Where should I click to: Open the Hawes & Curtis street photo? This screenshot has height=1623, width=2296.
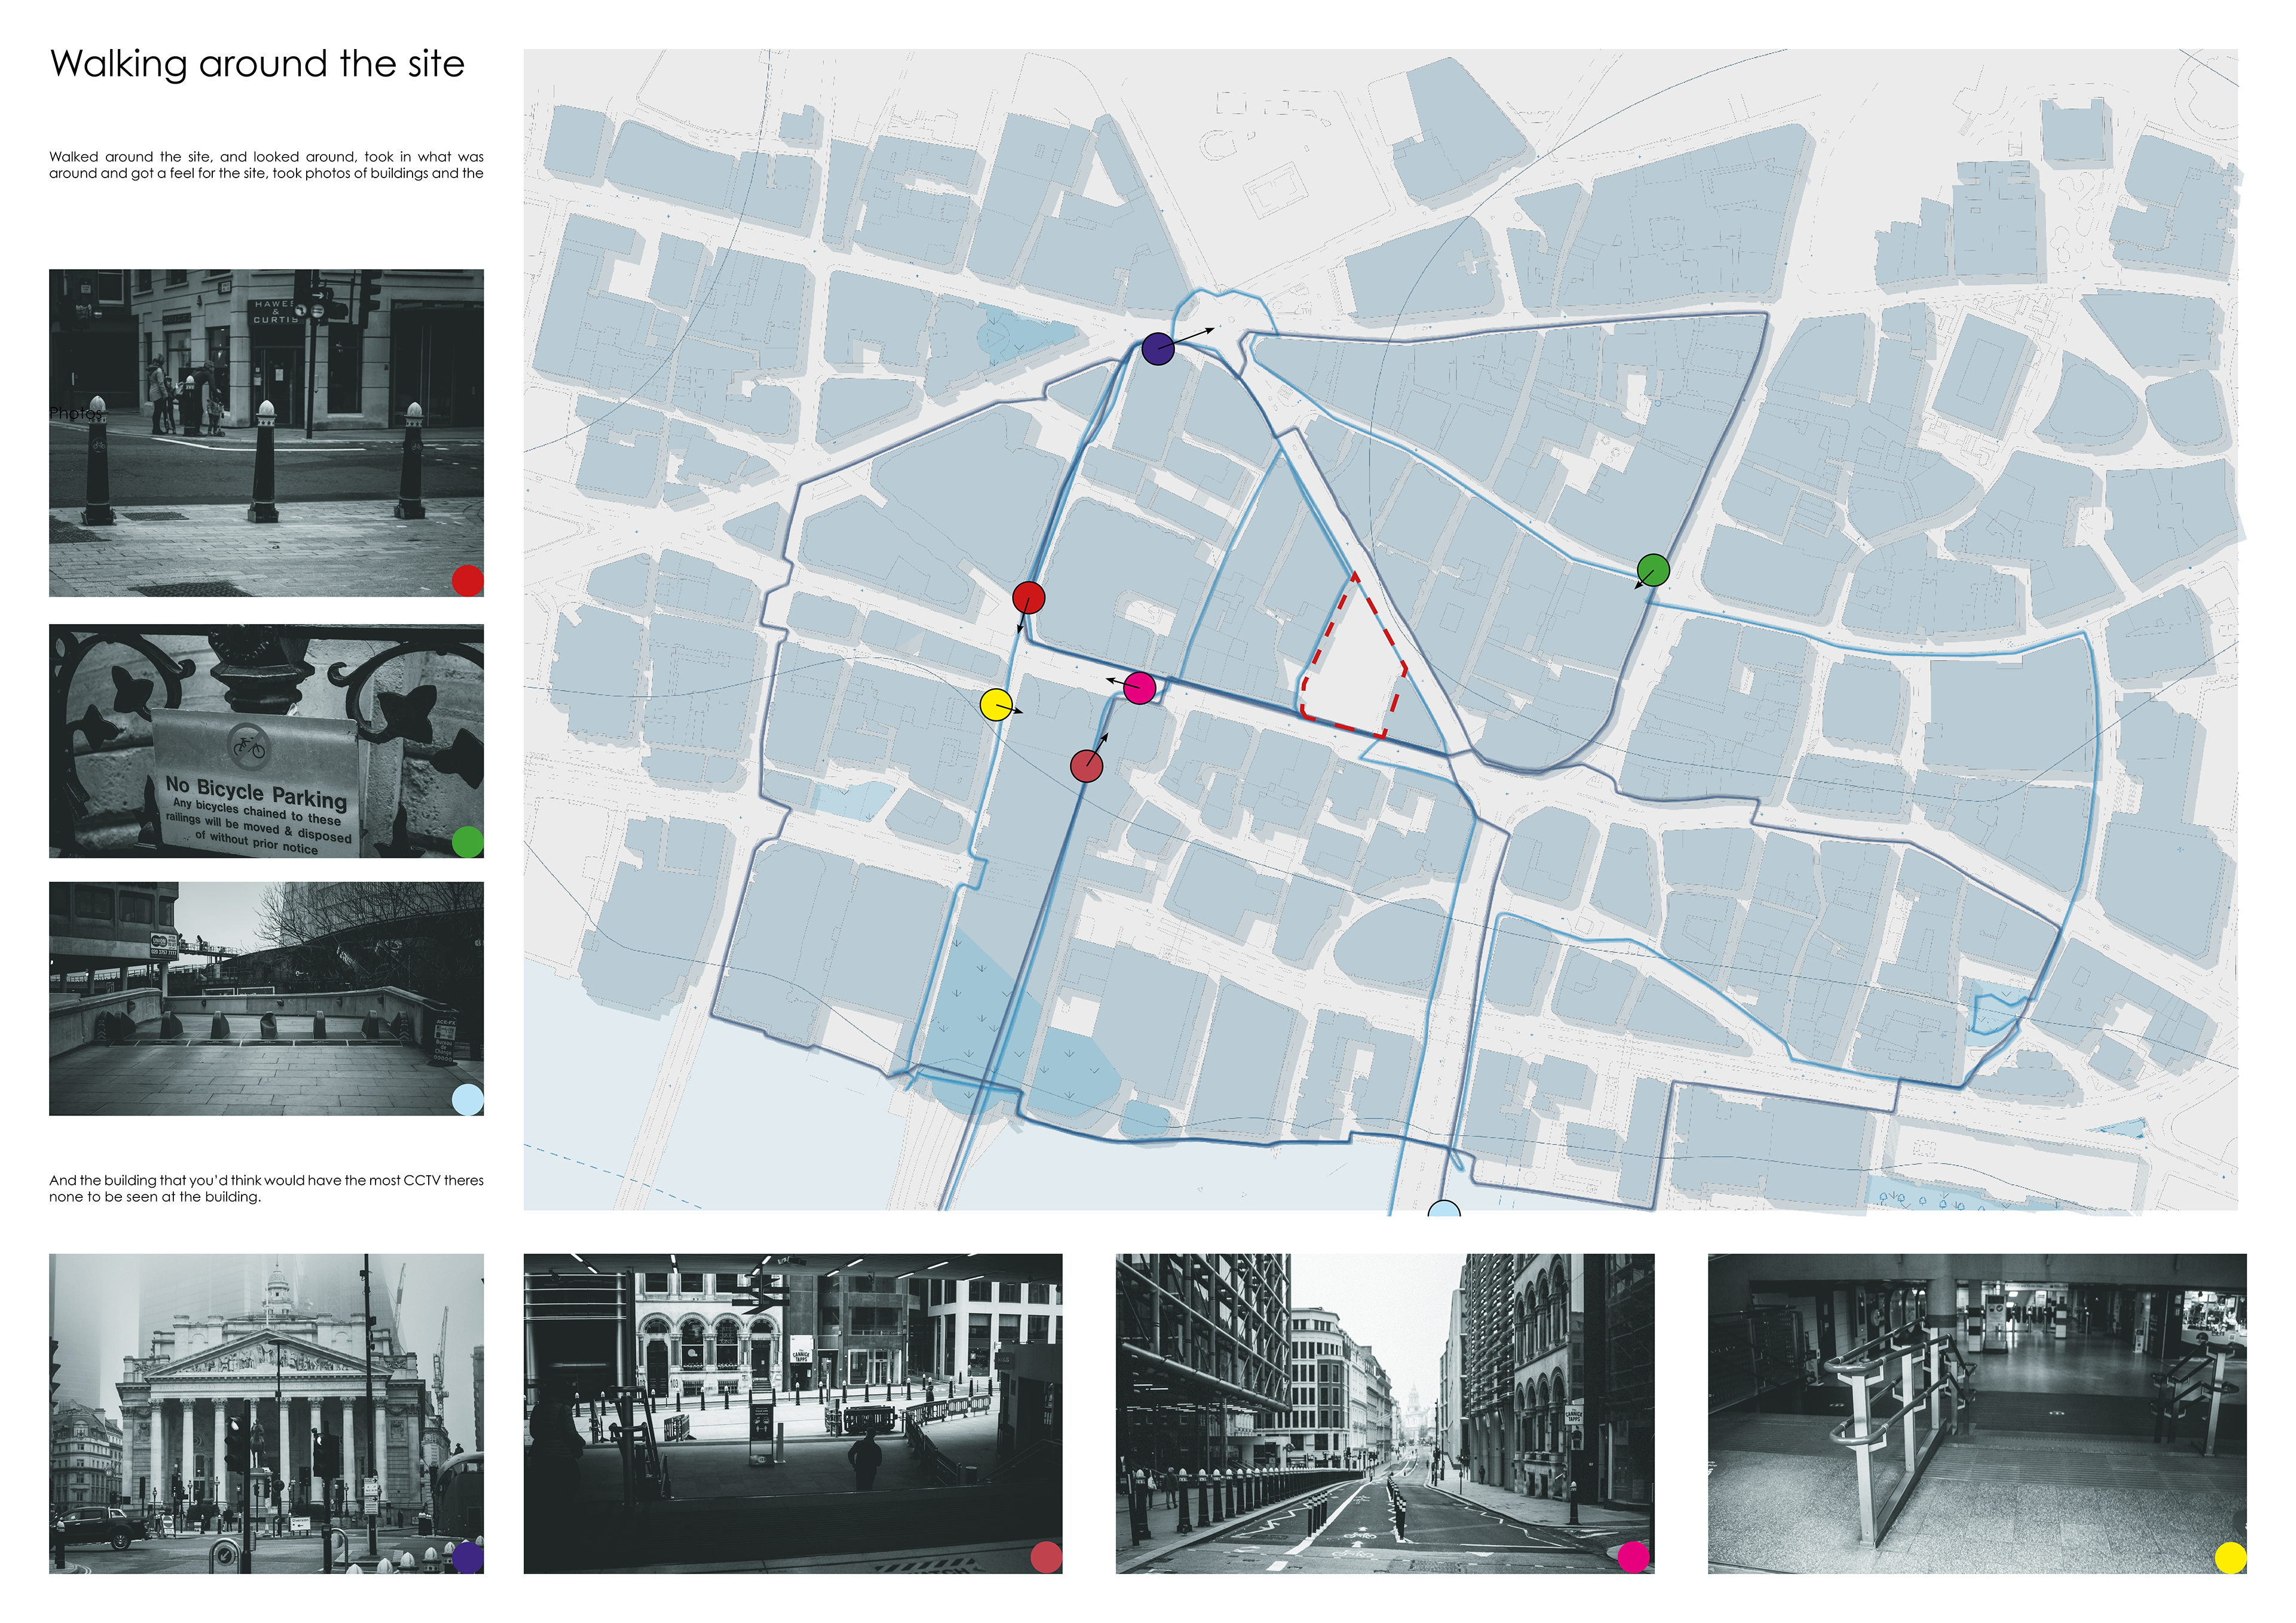pos(266,432)
